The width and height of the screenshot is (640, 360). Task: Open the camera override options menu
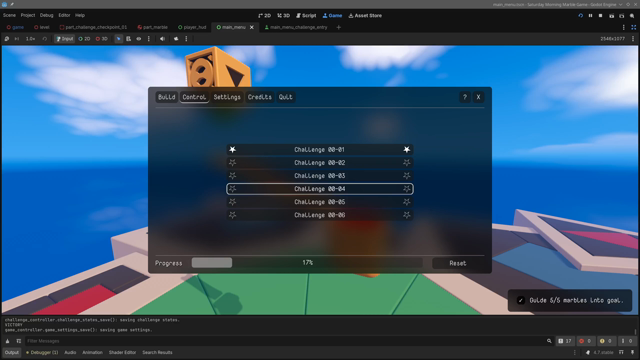point(186,39)
